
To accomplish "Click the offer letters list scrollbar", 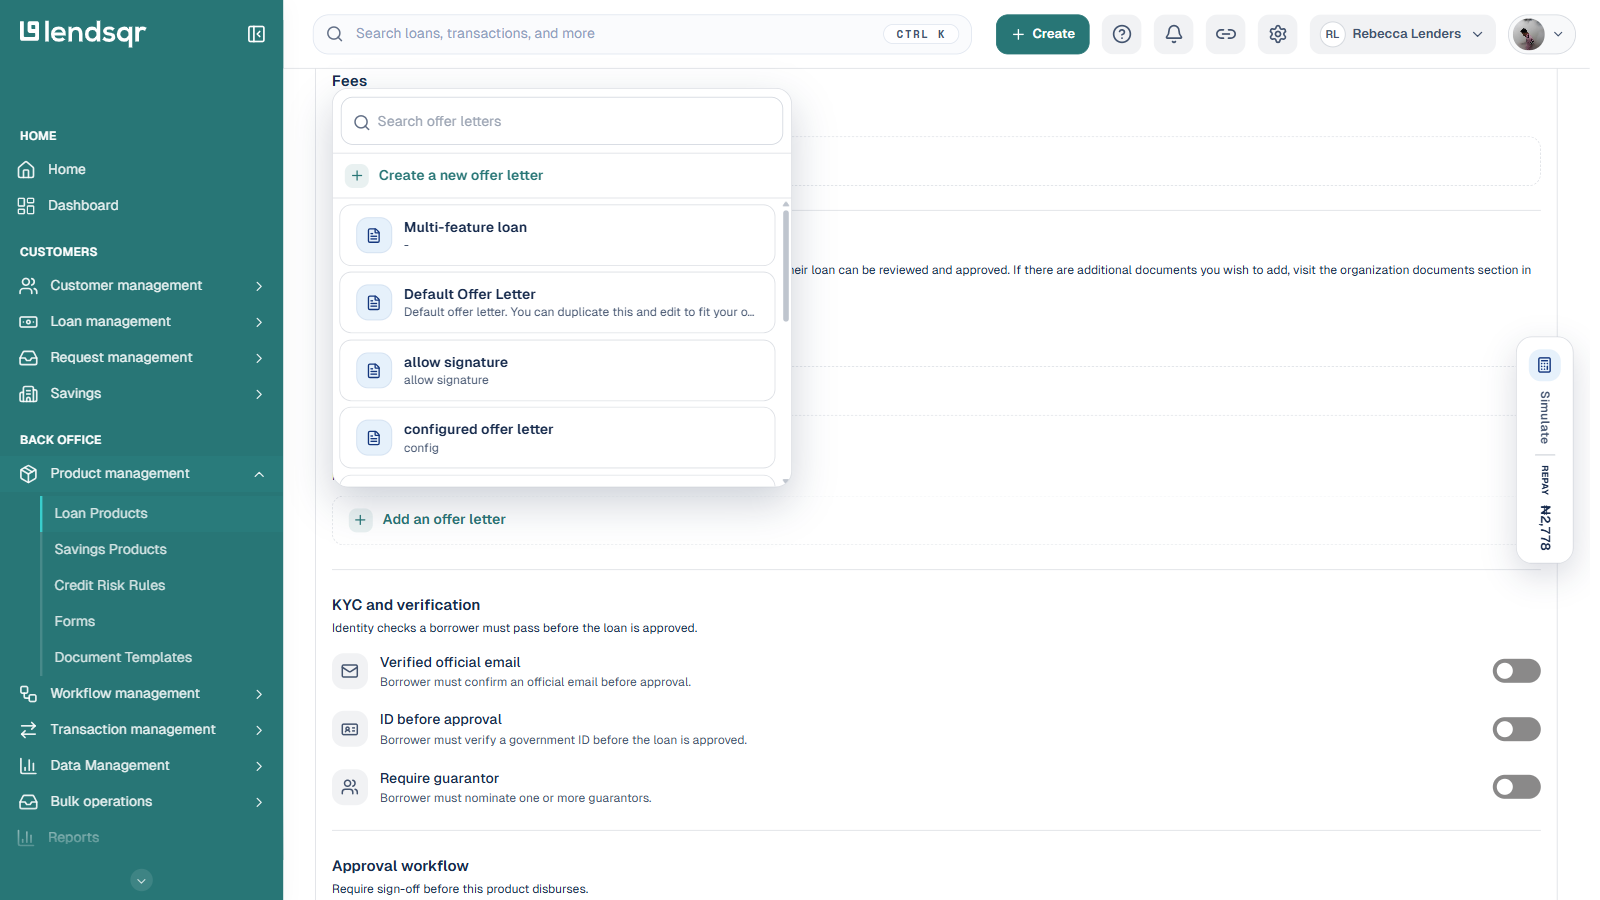I will 786,265.
